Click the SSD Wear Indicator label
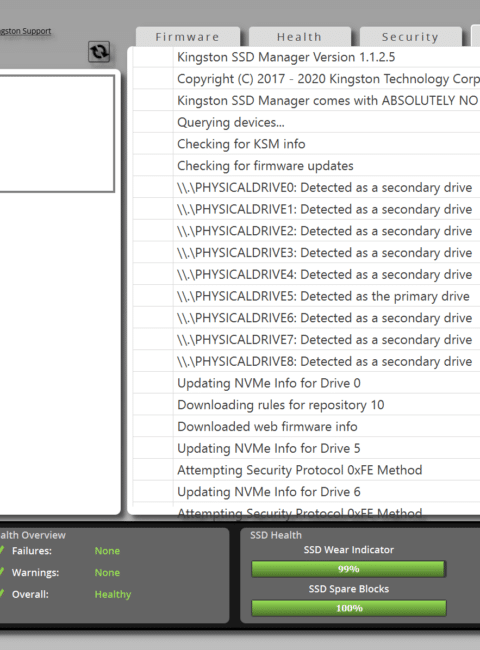The height and width of the screenshot is (650, 480). coord(349,550)
